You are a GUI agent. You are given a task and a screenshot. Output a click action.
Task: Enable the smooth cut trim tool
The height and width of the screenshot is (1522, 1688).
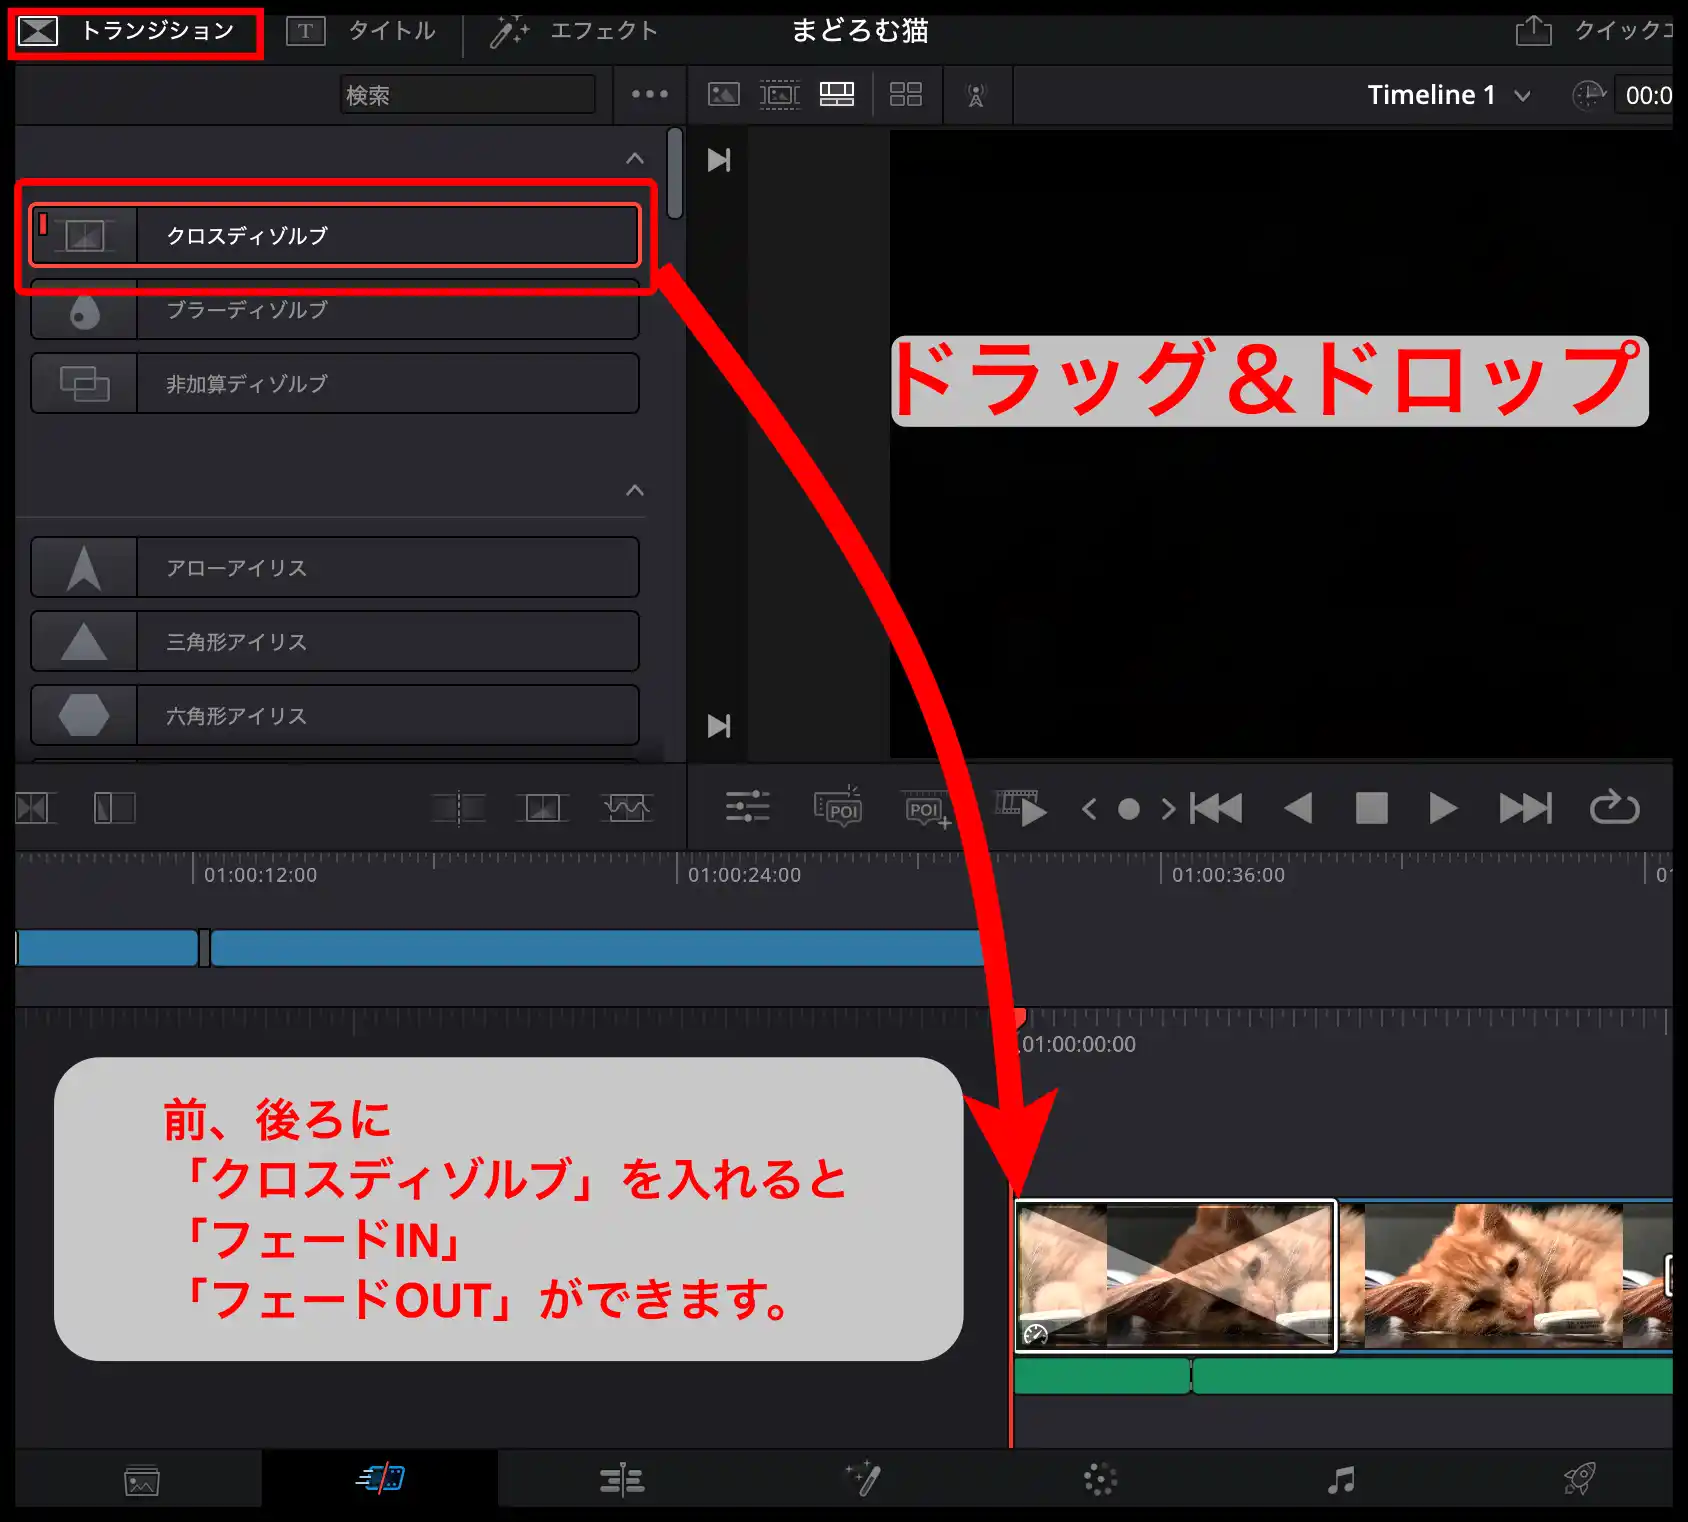tap(628, 808)
